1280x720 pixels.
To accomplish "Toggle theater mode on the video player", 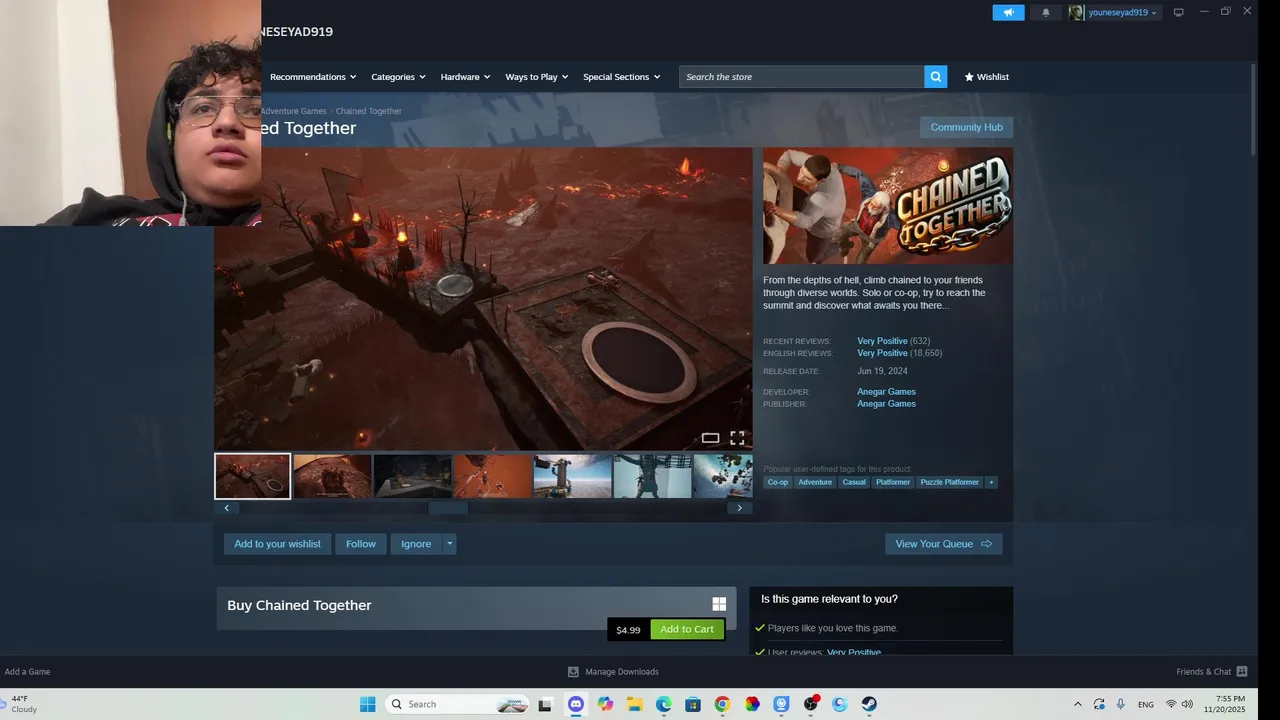I will [x=710, y=438].
